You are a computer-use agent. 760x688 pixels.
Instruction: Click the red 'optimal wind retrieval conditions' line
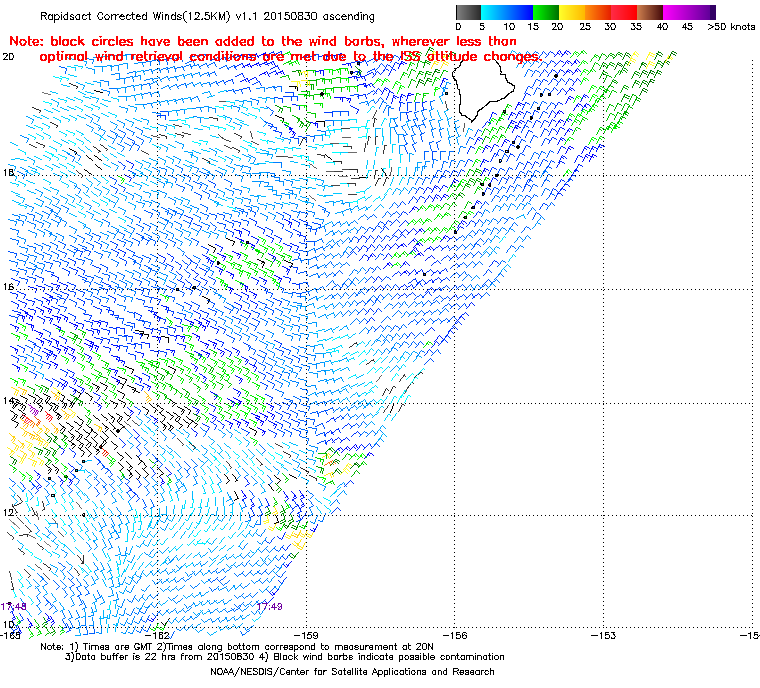coord(290,57)
